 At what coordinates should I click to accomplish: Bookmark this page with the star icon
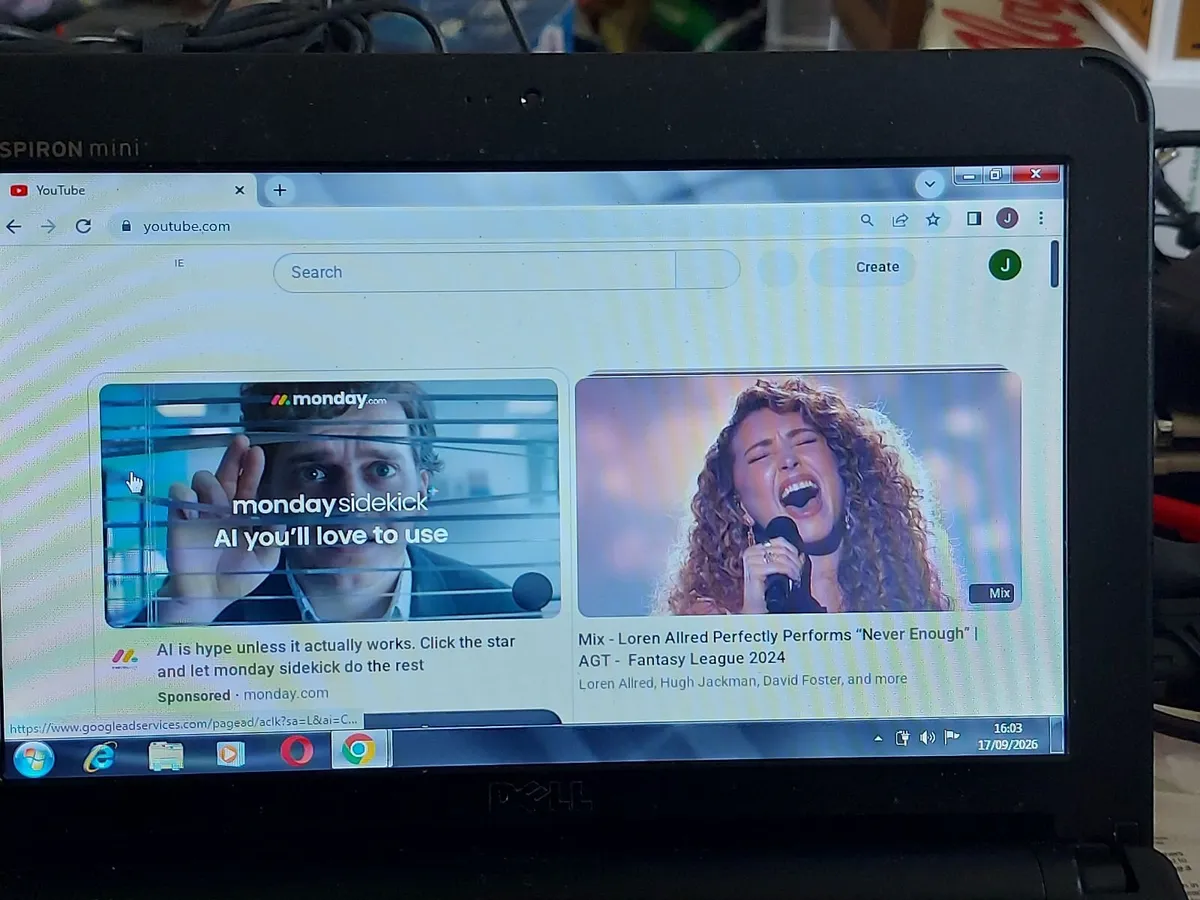pos(933,219)
